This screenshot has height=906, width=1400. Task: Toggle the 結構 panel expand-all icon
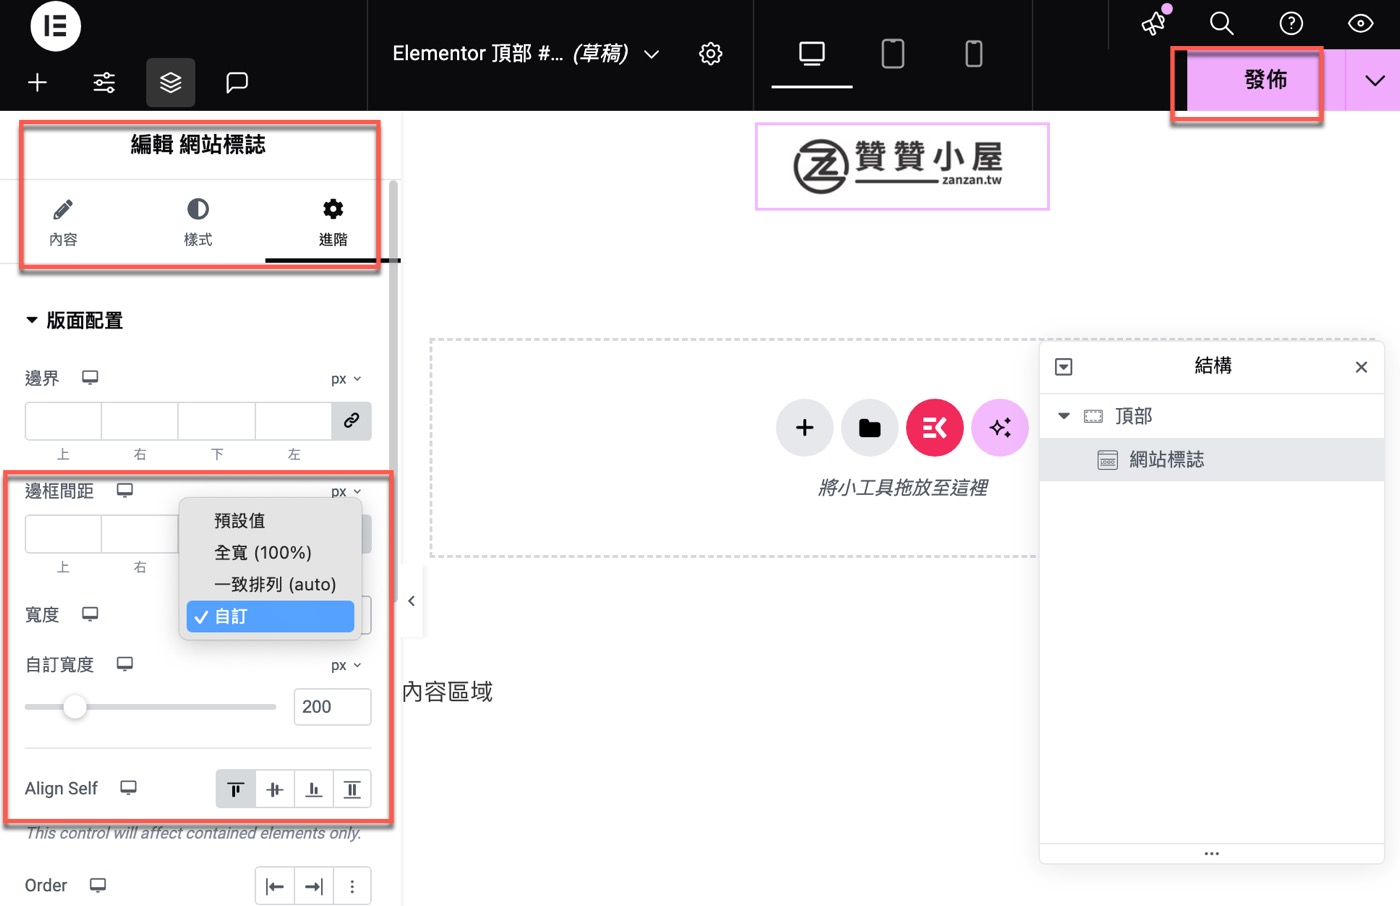tap(1064, 367)
